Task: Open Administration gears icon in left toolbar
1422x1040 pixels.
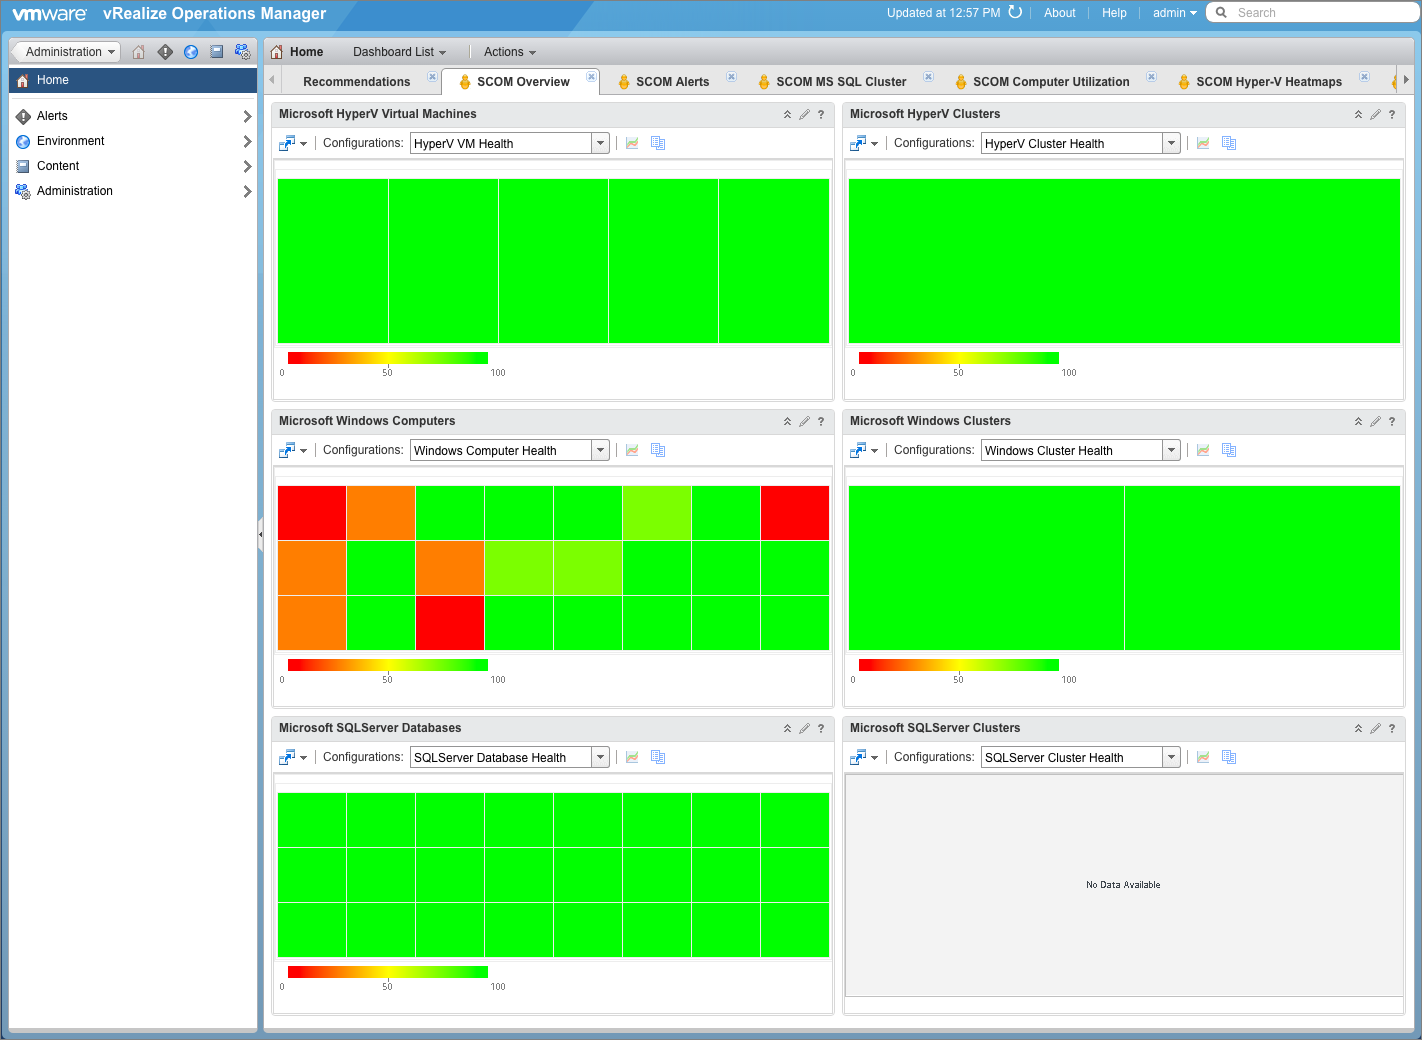Action: click(x=242, y=52)
